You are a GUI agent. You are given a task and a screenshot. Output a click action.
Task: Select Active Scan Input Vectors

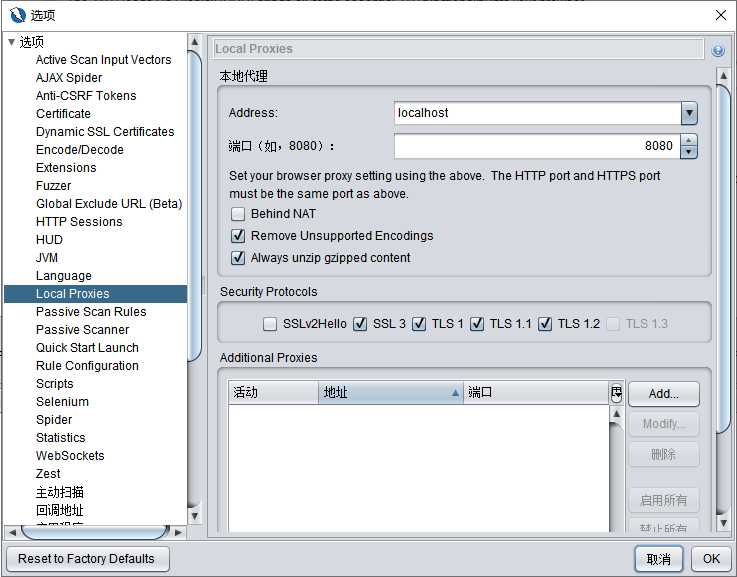103,60
